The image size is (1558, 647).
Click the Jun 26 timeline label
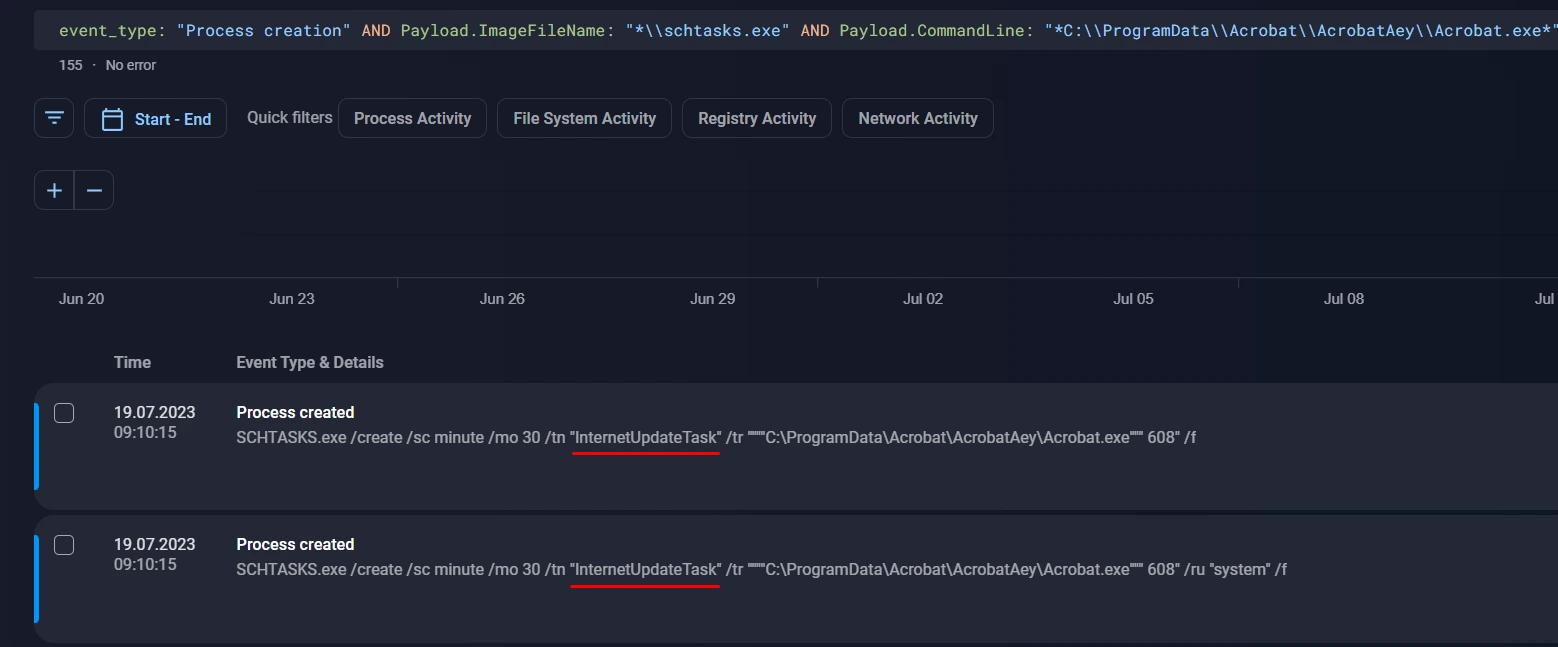tap(502, 298)
